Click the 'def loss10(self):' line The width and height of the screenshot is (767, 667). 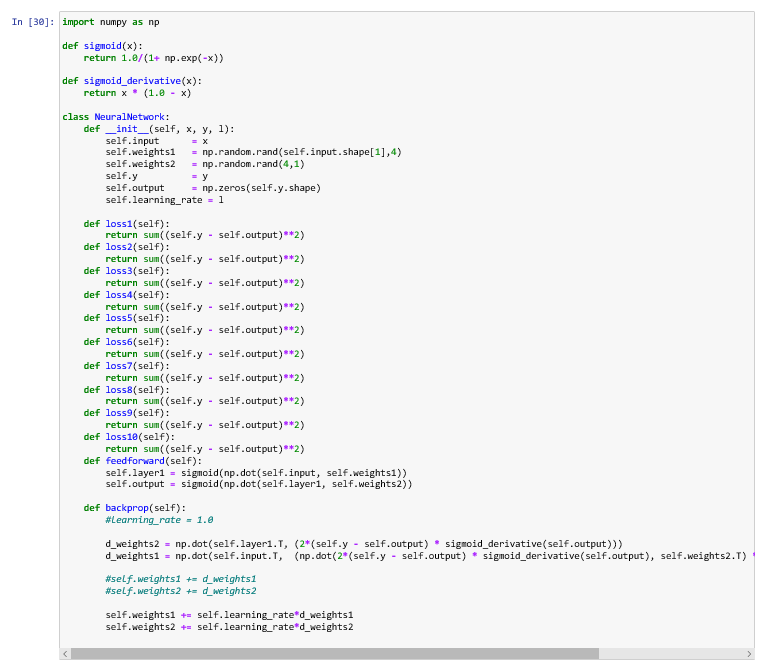tap(129, 437)
